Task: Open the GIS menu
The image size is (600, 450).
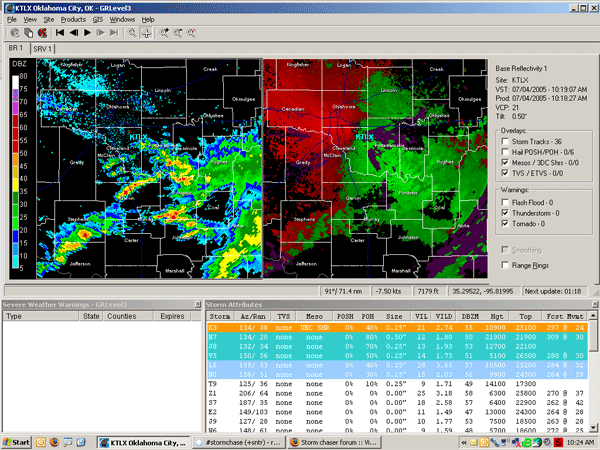Action: 97,19
